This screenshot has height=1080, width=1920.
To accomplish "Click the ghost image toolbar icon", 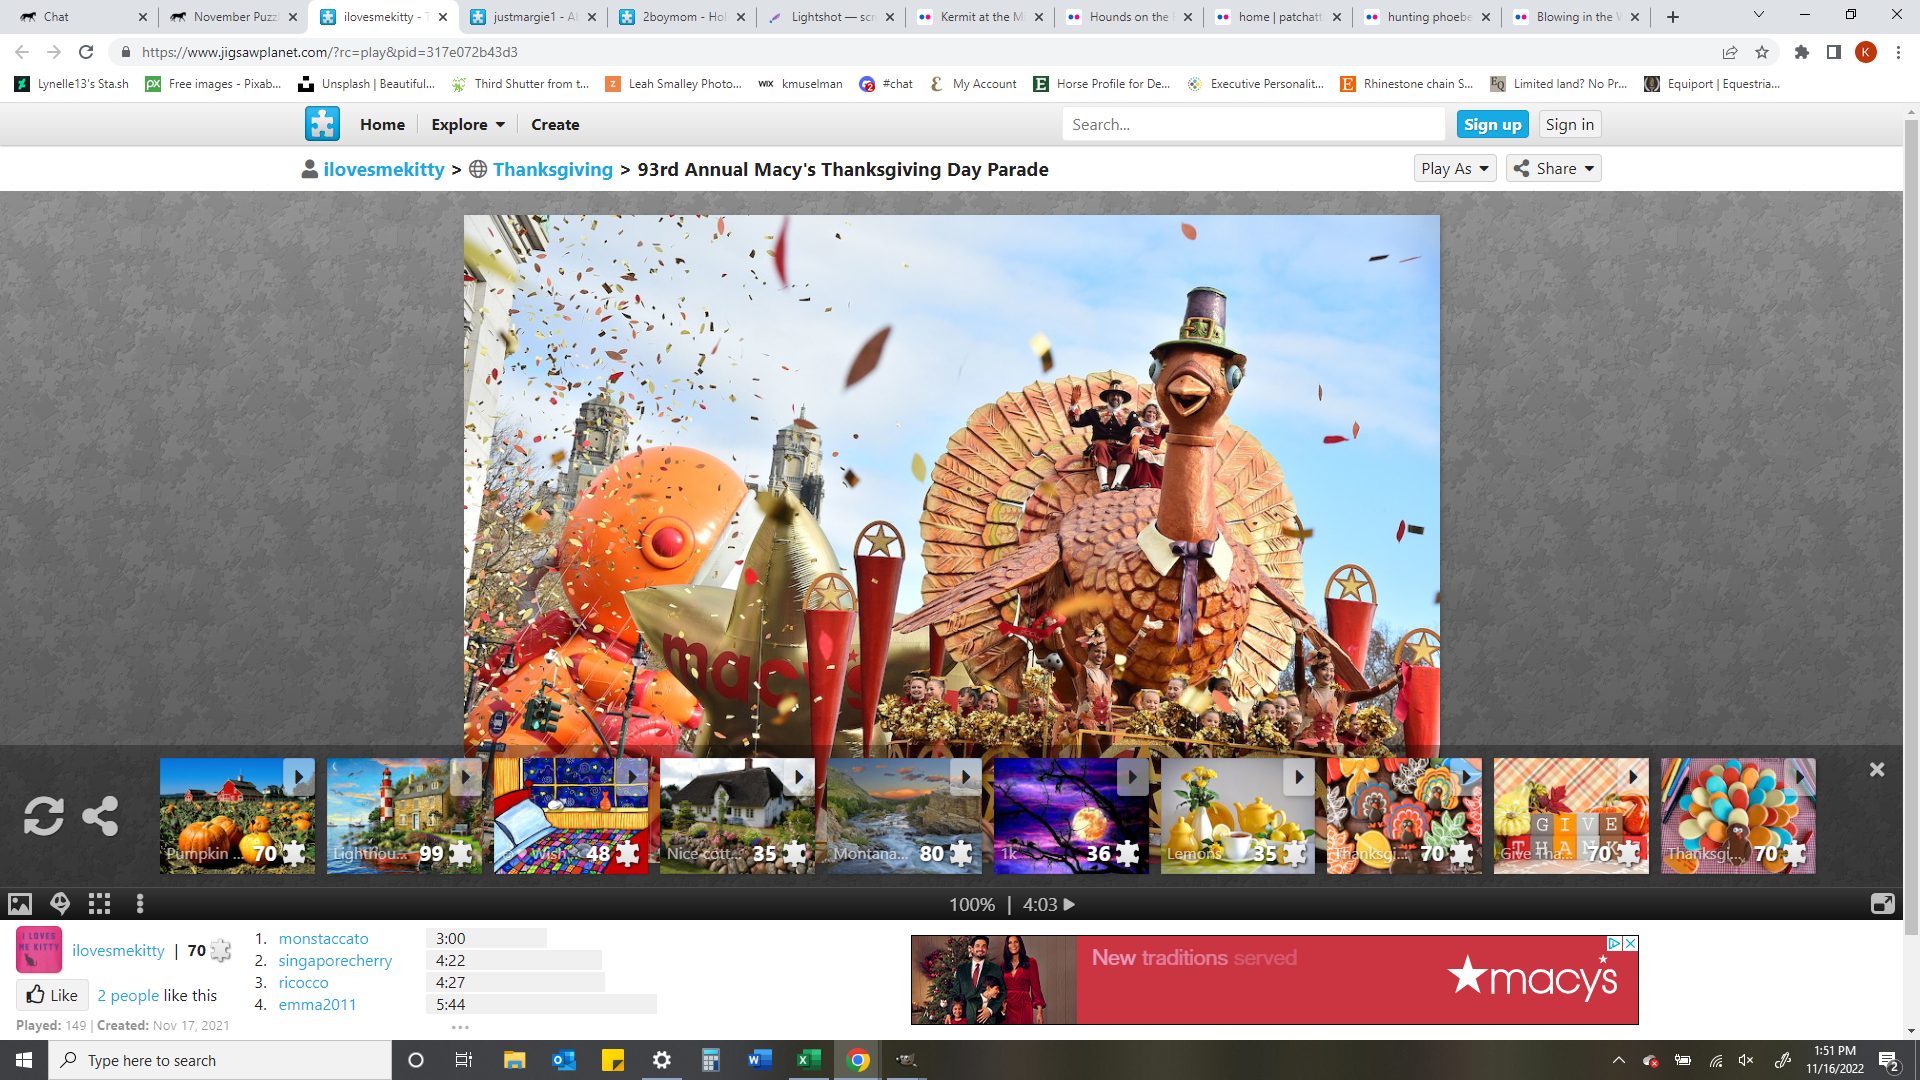I will 60,904.
